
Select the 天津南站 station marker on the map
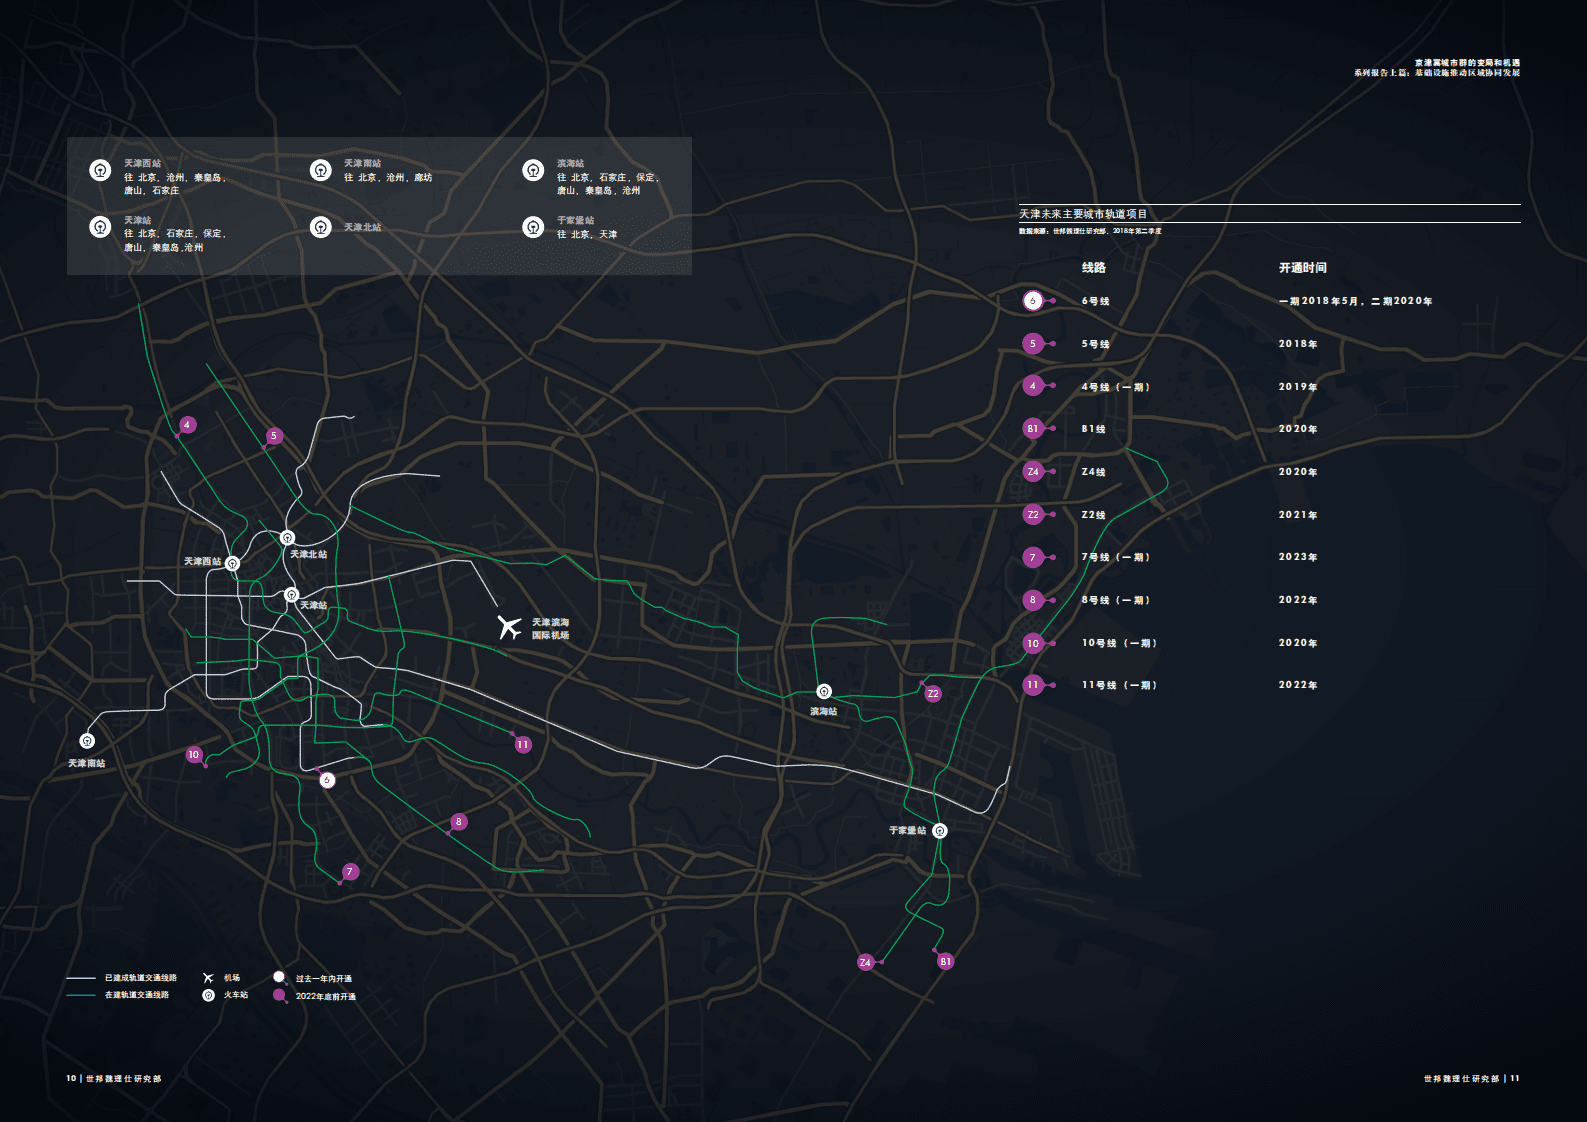pos(87,741)
